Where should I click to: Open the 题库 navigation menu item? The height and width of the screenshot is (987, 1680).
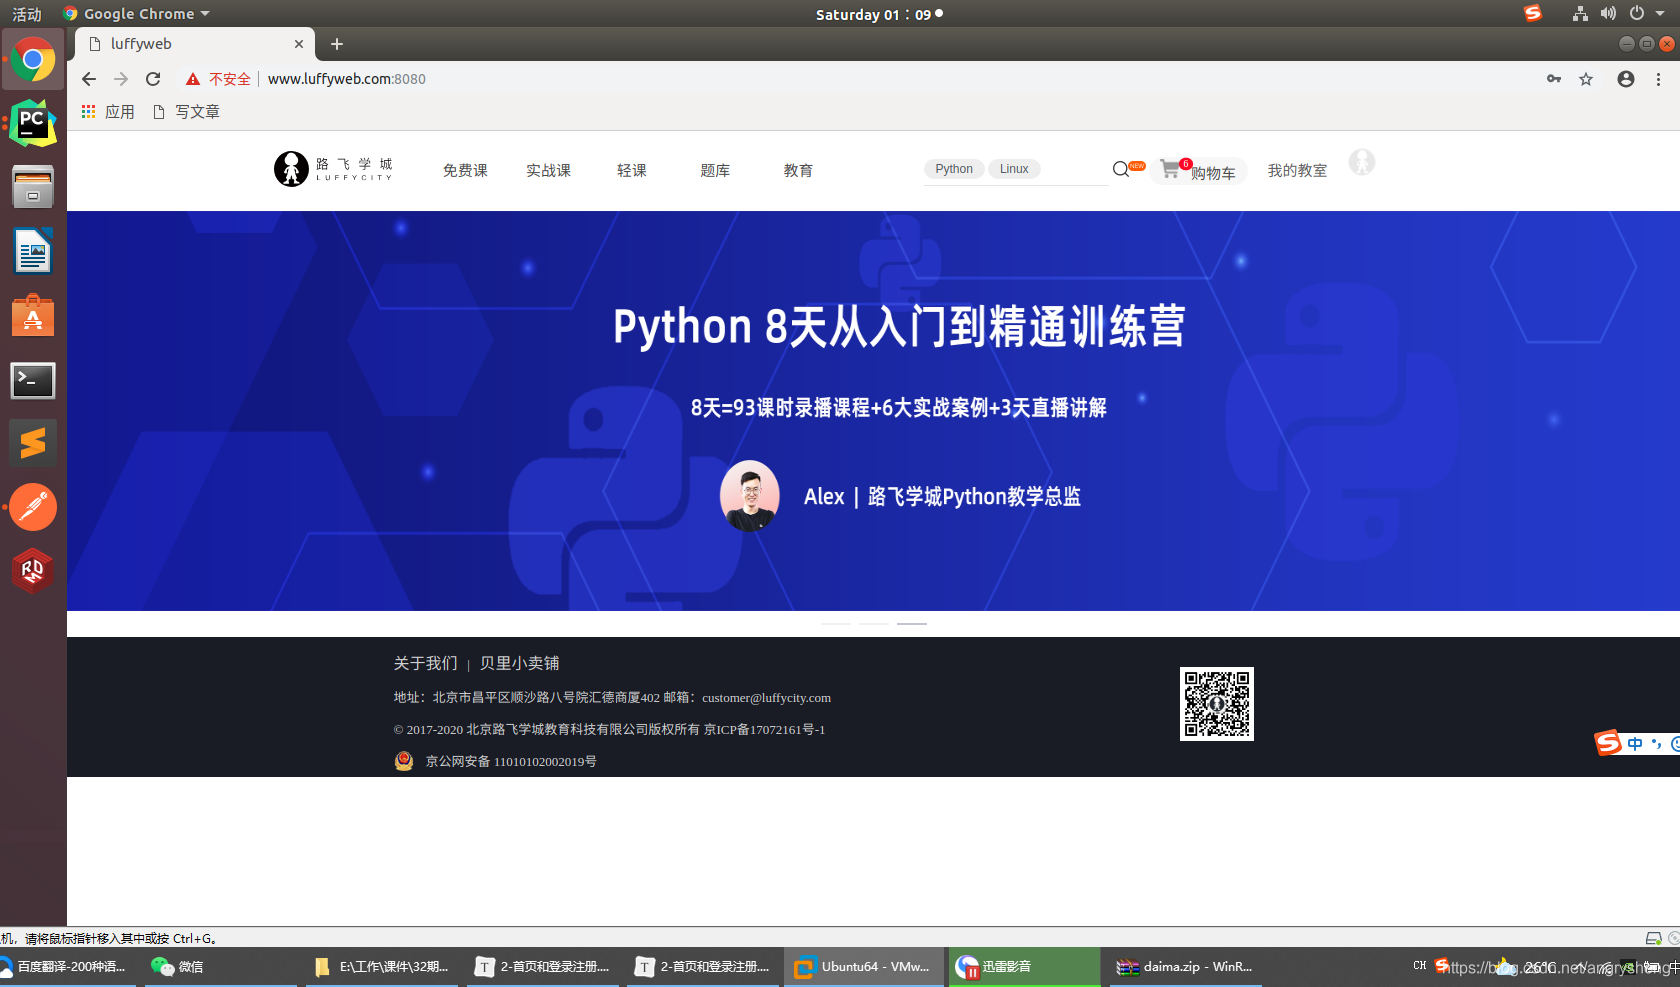715,170
